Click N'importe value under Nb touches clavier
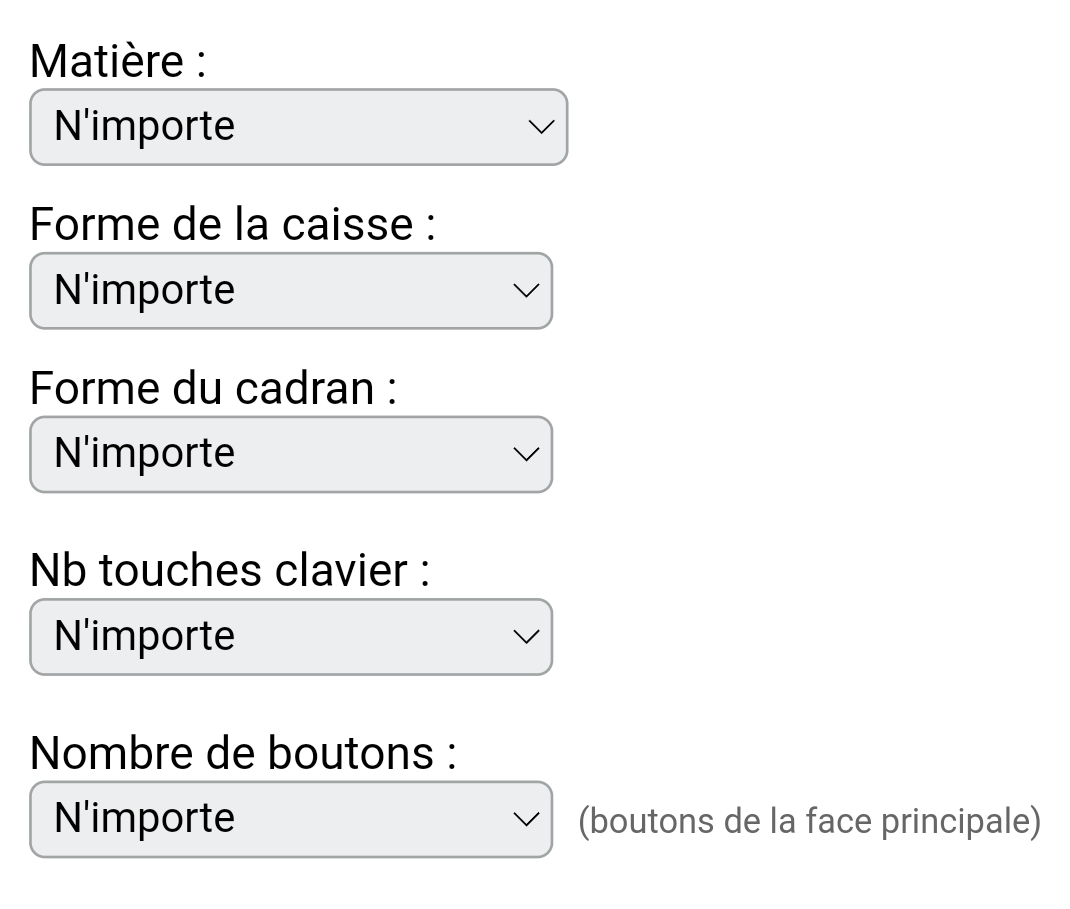 pyautogui.click(x=144, y=637)
